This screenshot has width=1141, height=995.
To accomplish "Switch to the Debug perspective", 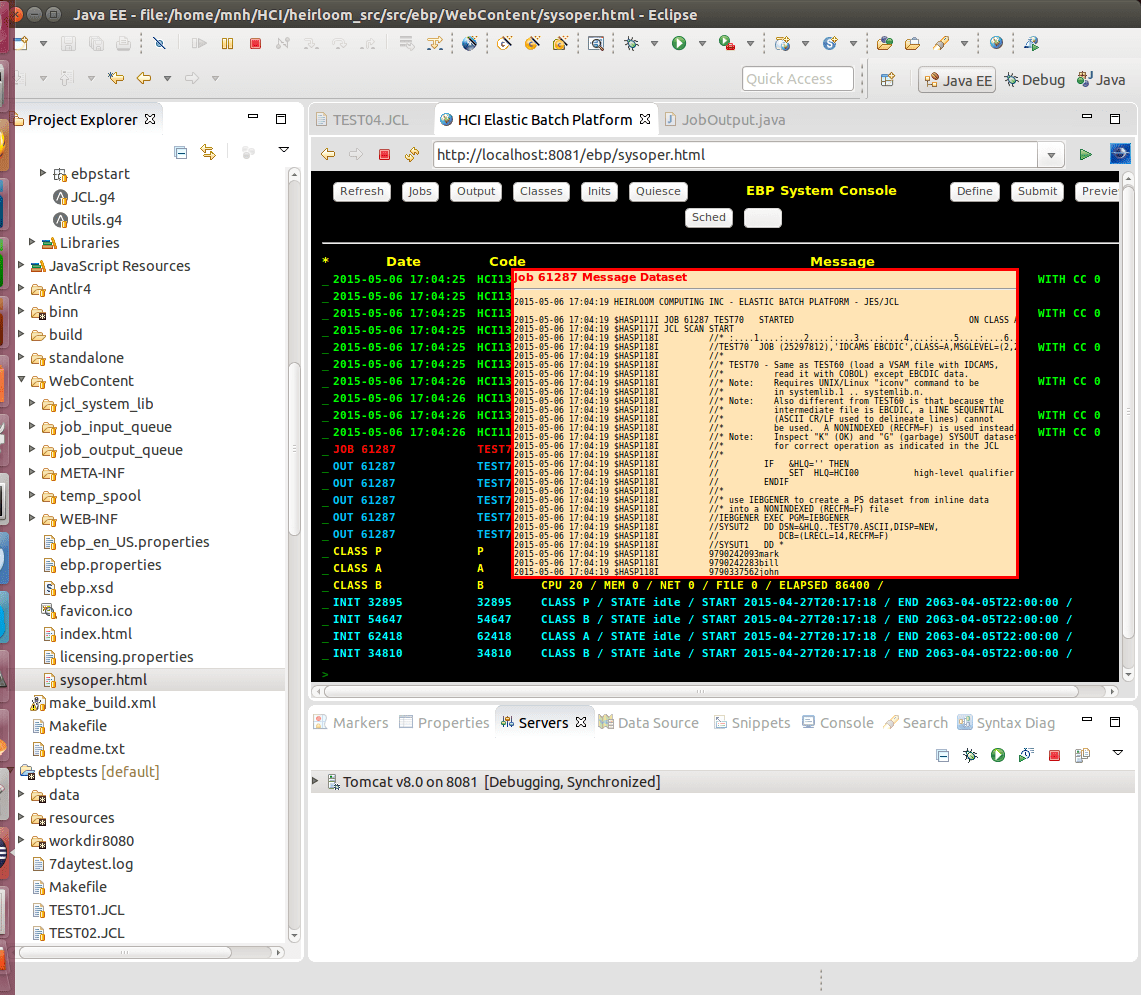I will coord(1036,78).
